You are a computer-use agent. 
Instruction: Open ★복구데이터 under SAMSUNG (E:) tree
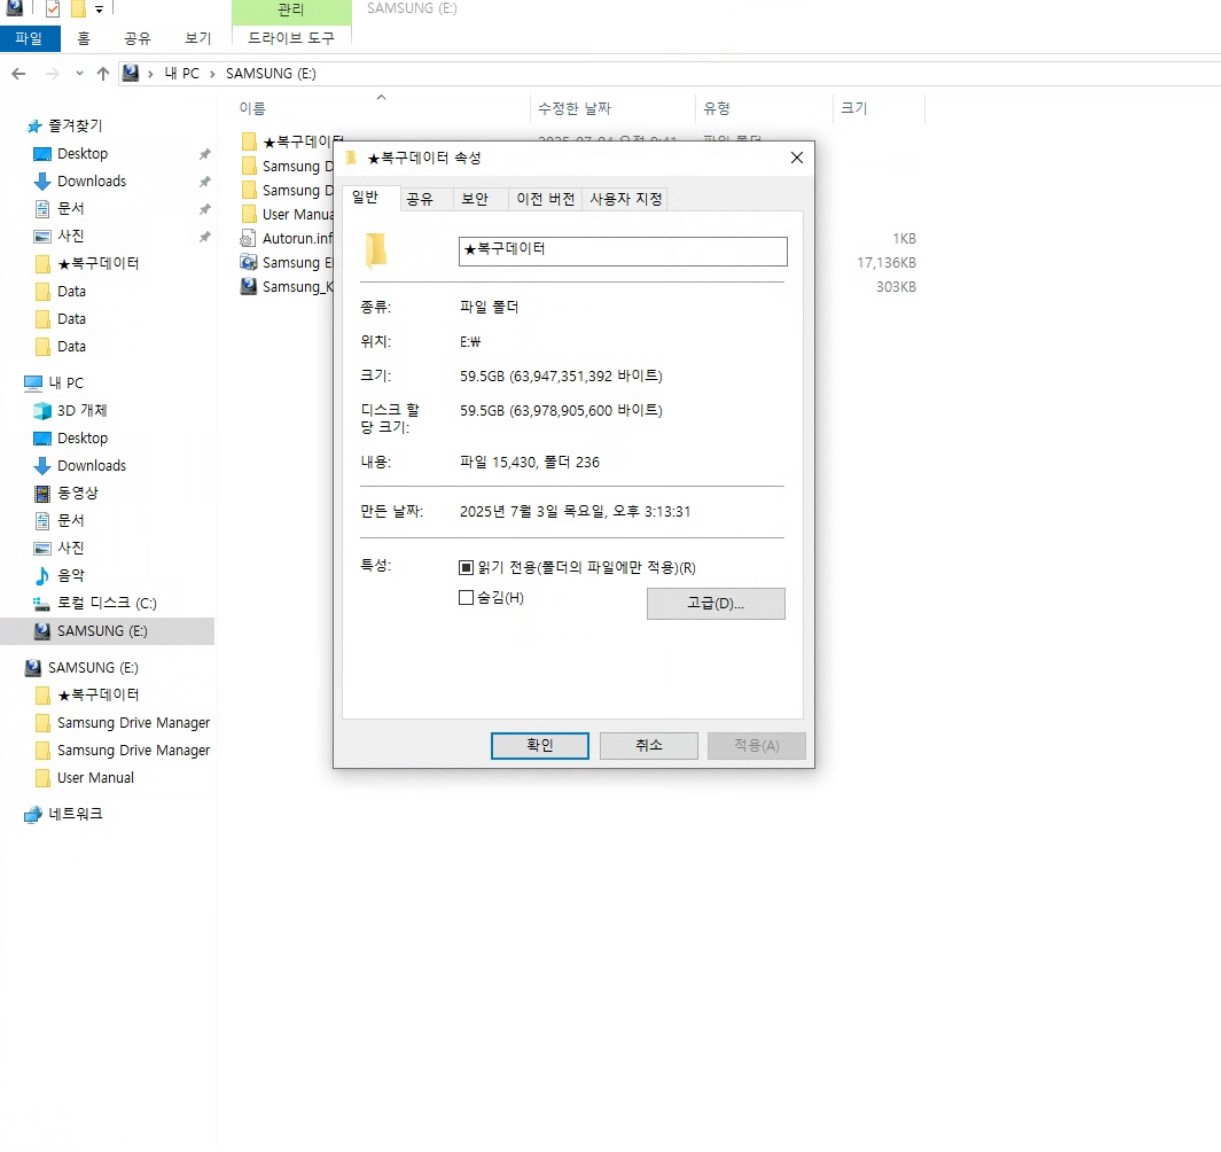[x=98, y=695]
